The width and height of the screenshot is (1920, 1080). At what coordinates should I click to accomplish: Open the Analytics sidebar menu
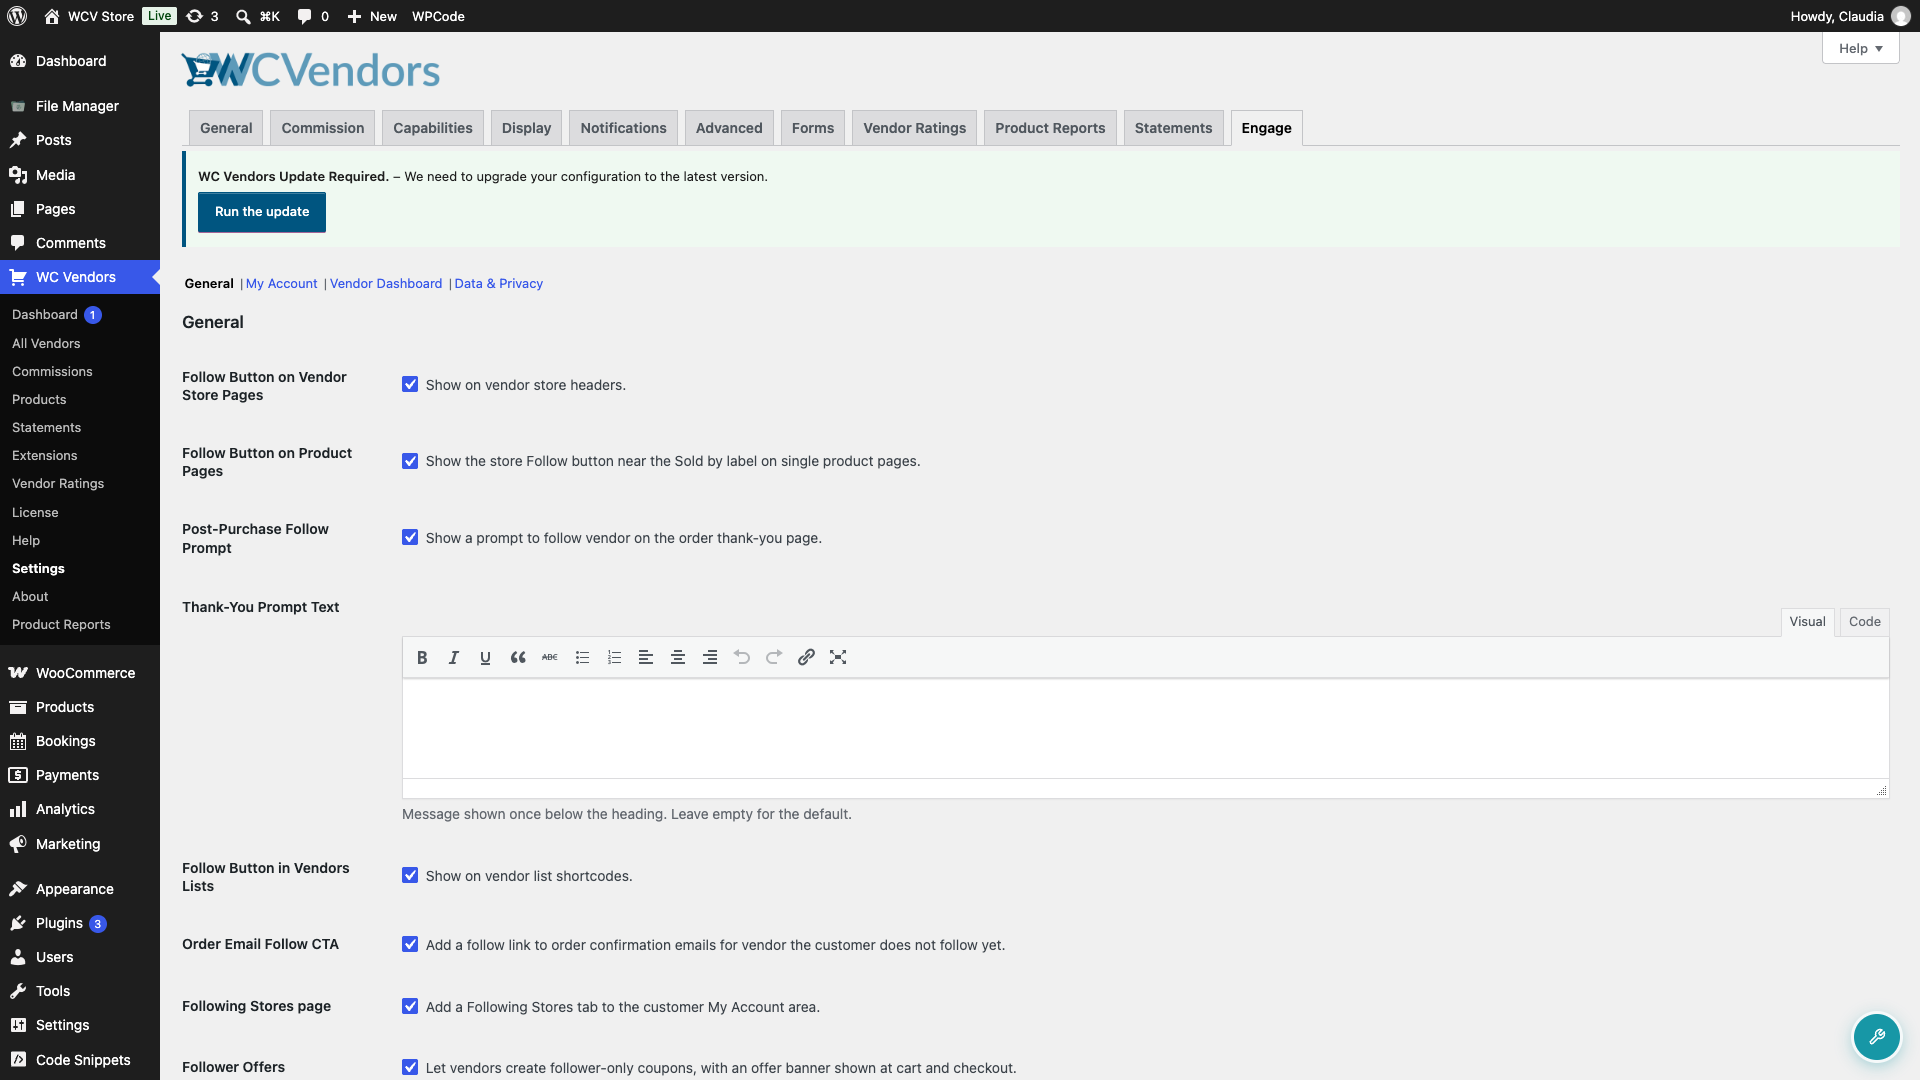65,809
